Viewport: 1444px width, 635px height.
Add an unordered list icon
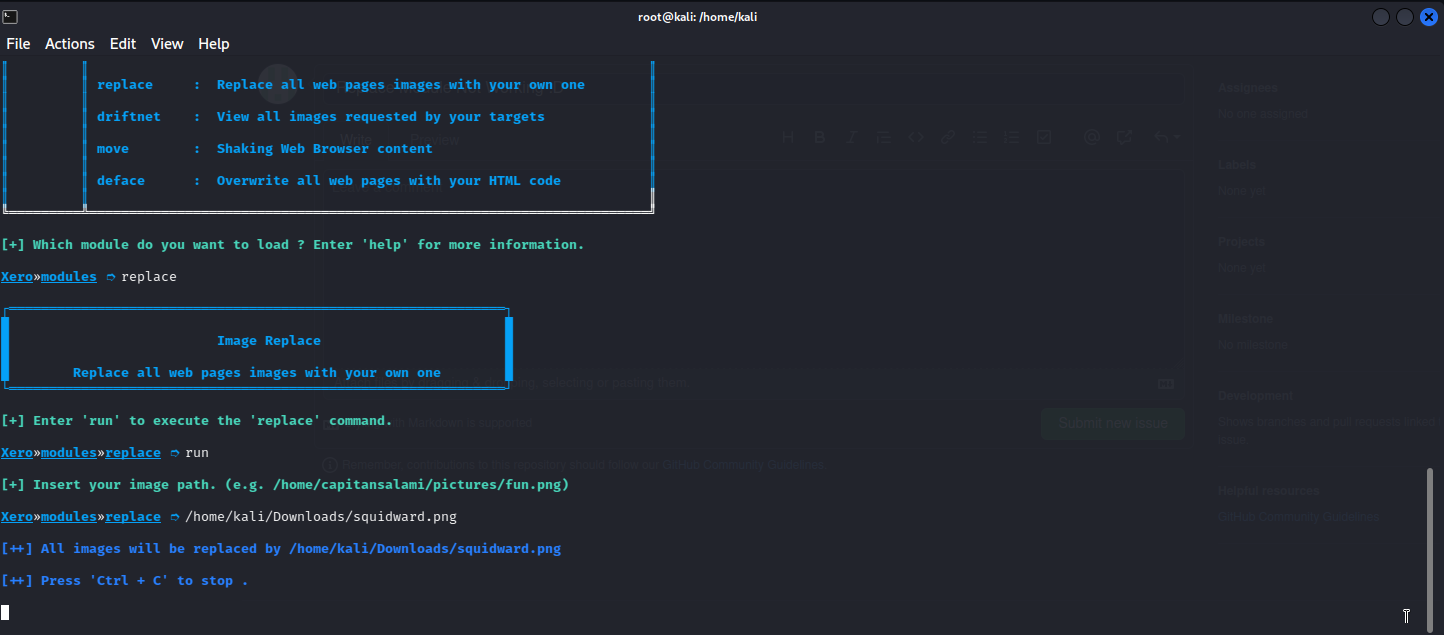pos(980,136)
